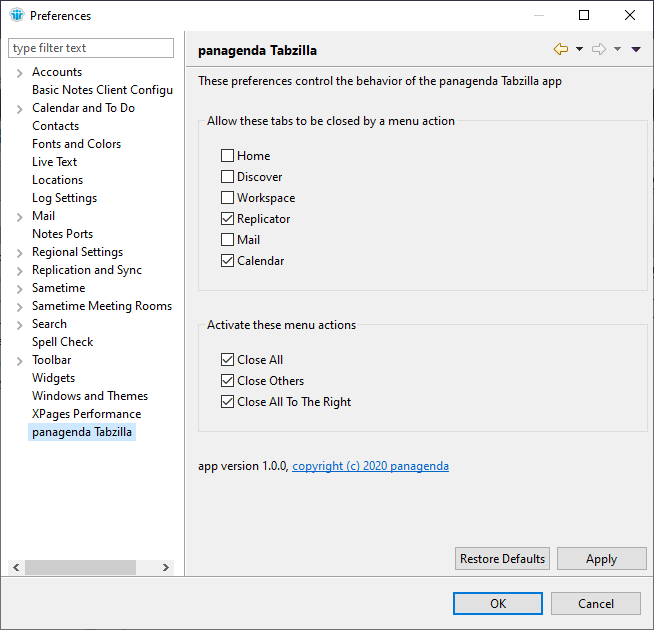
Task: Select Fonts and Colors in the tree
Action: (76, 144)
